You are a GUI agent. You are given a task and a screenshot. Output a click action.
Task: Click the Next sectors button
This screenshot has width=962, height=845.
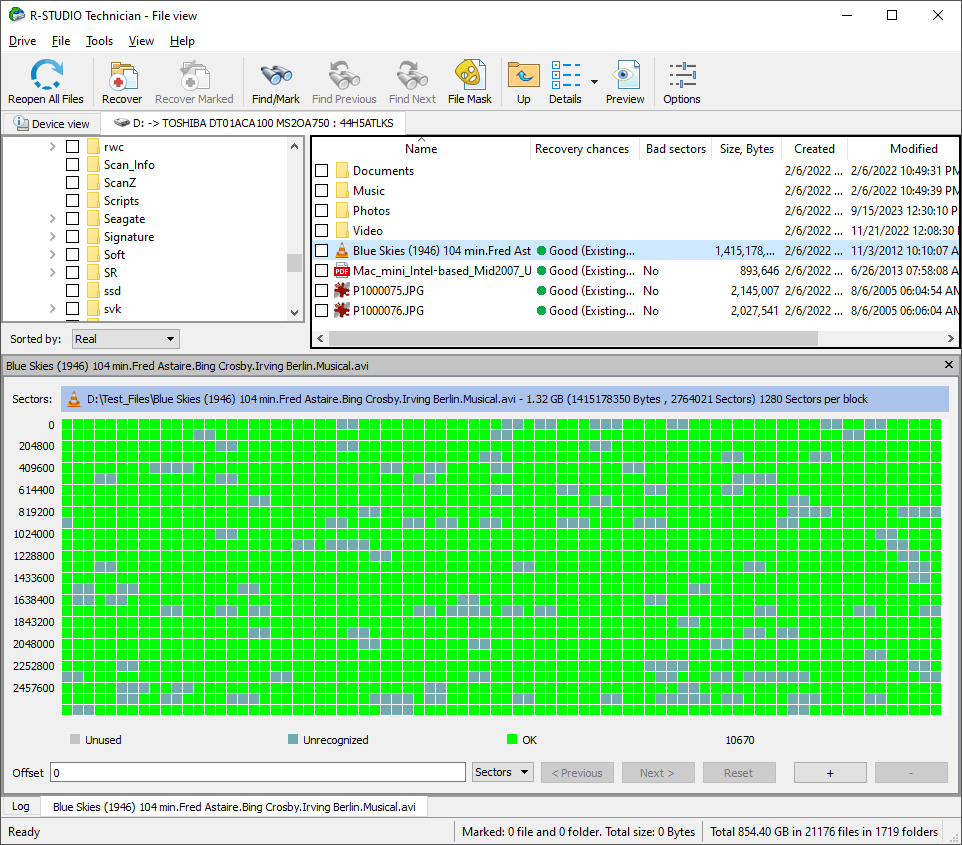point(658,773)
